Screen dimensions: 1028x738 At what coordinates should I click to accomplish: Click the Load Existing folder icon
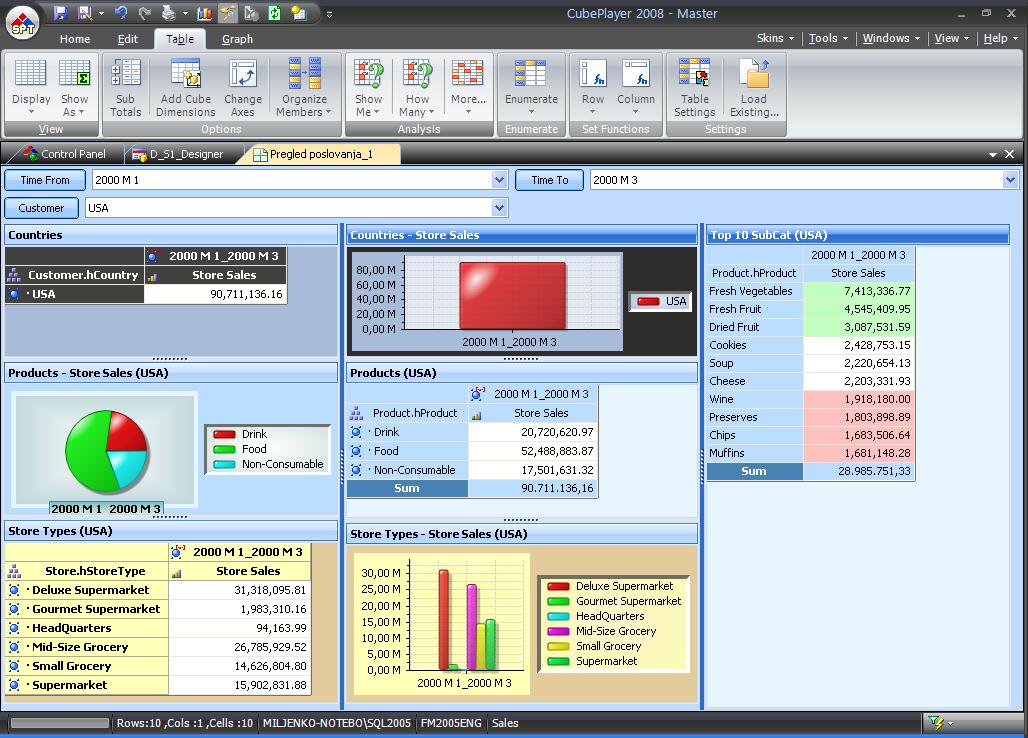pyautogui.click(x=754, y=73)
